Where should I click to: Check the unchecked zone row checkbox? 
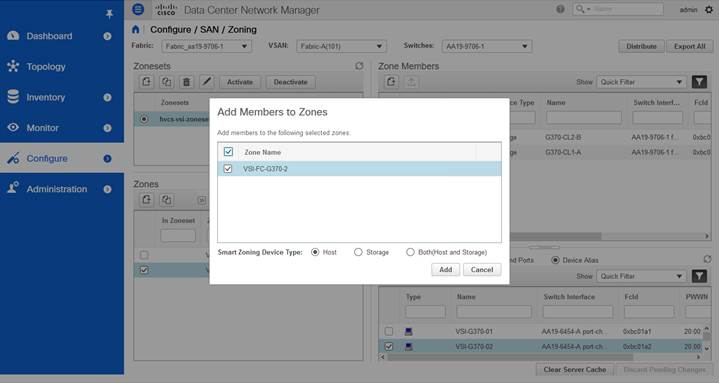point(144,255)
